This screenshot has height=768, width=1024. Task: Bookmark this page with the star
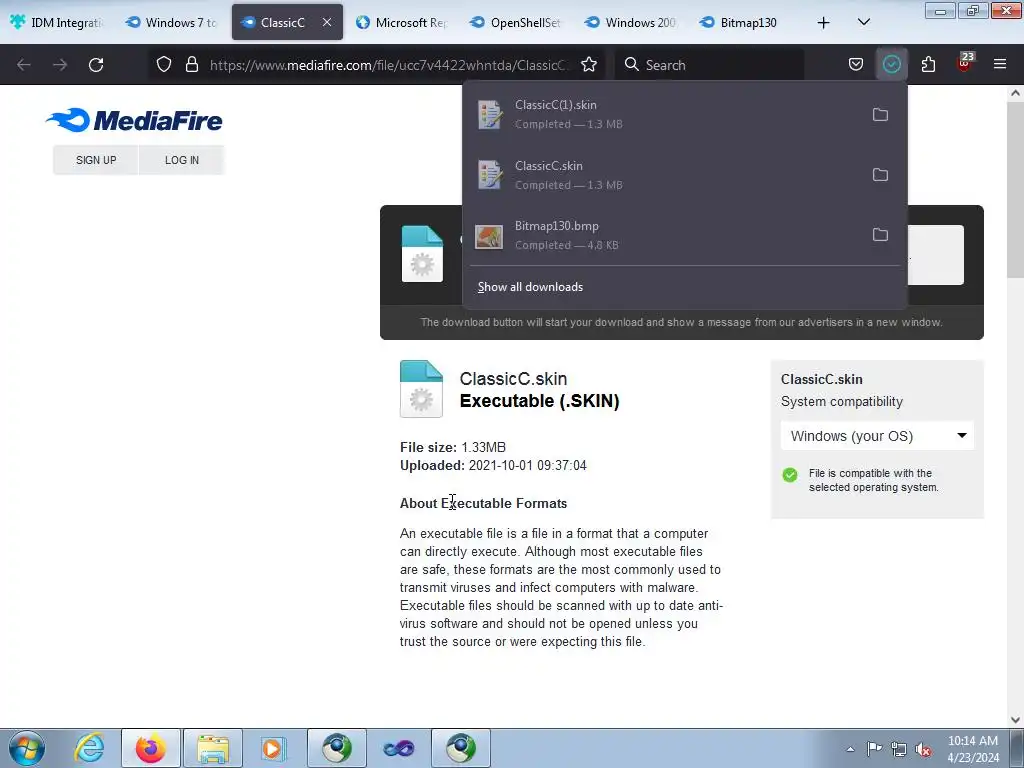pyautogui.click(x=589, y=65)
